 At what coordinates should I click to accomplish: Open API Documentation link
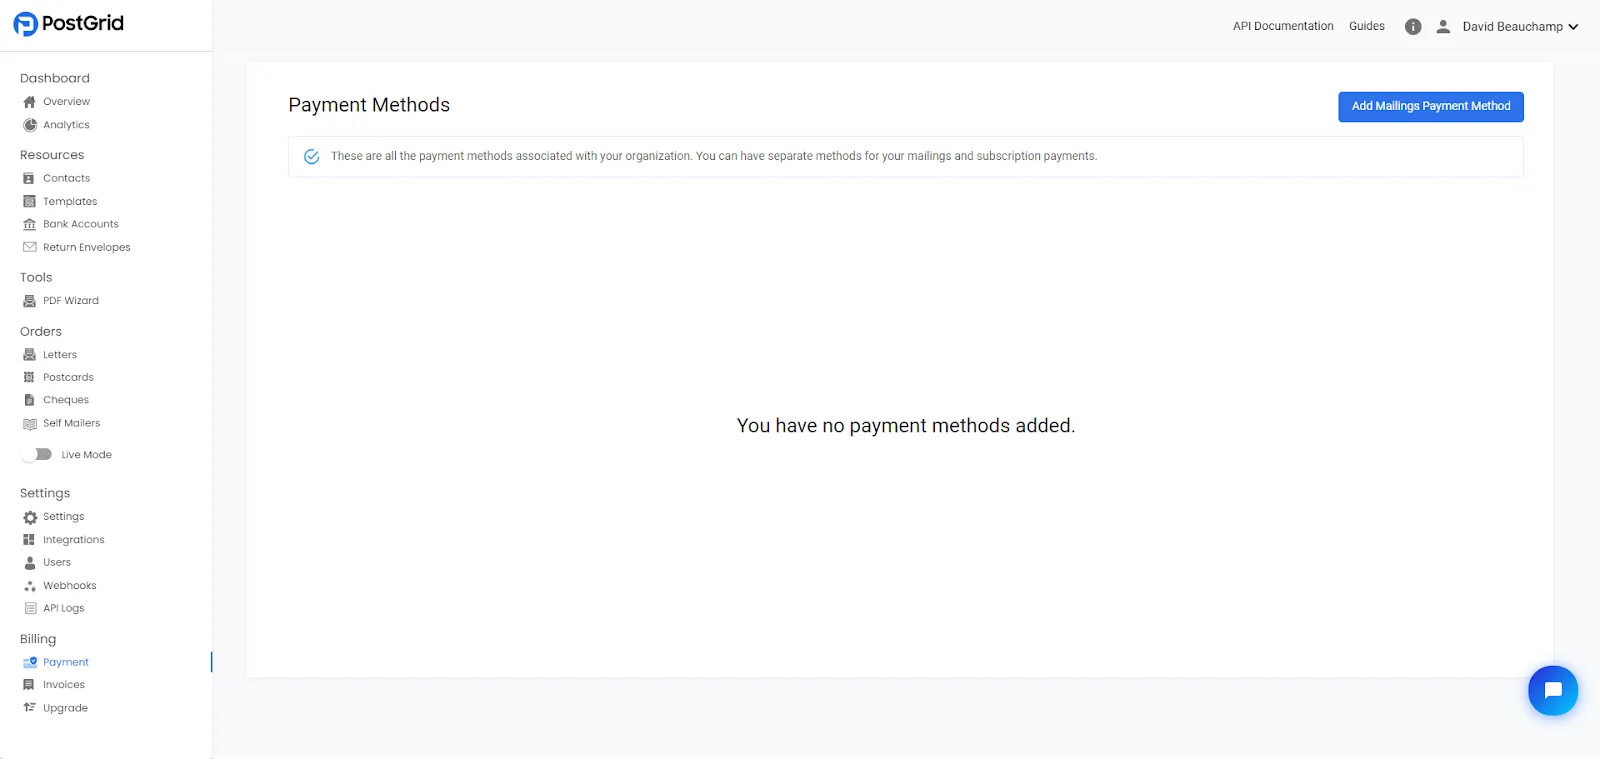pos(1283,26)
